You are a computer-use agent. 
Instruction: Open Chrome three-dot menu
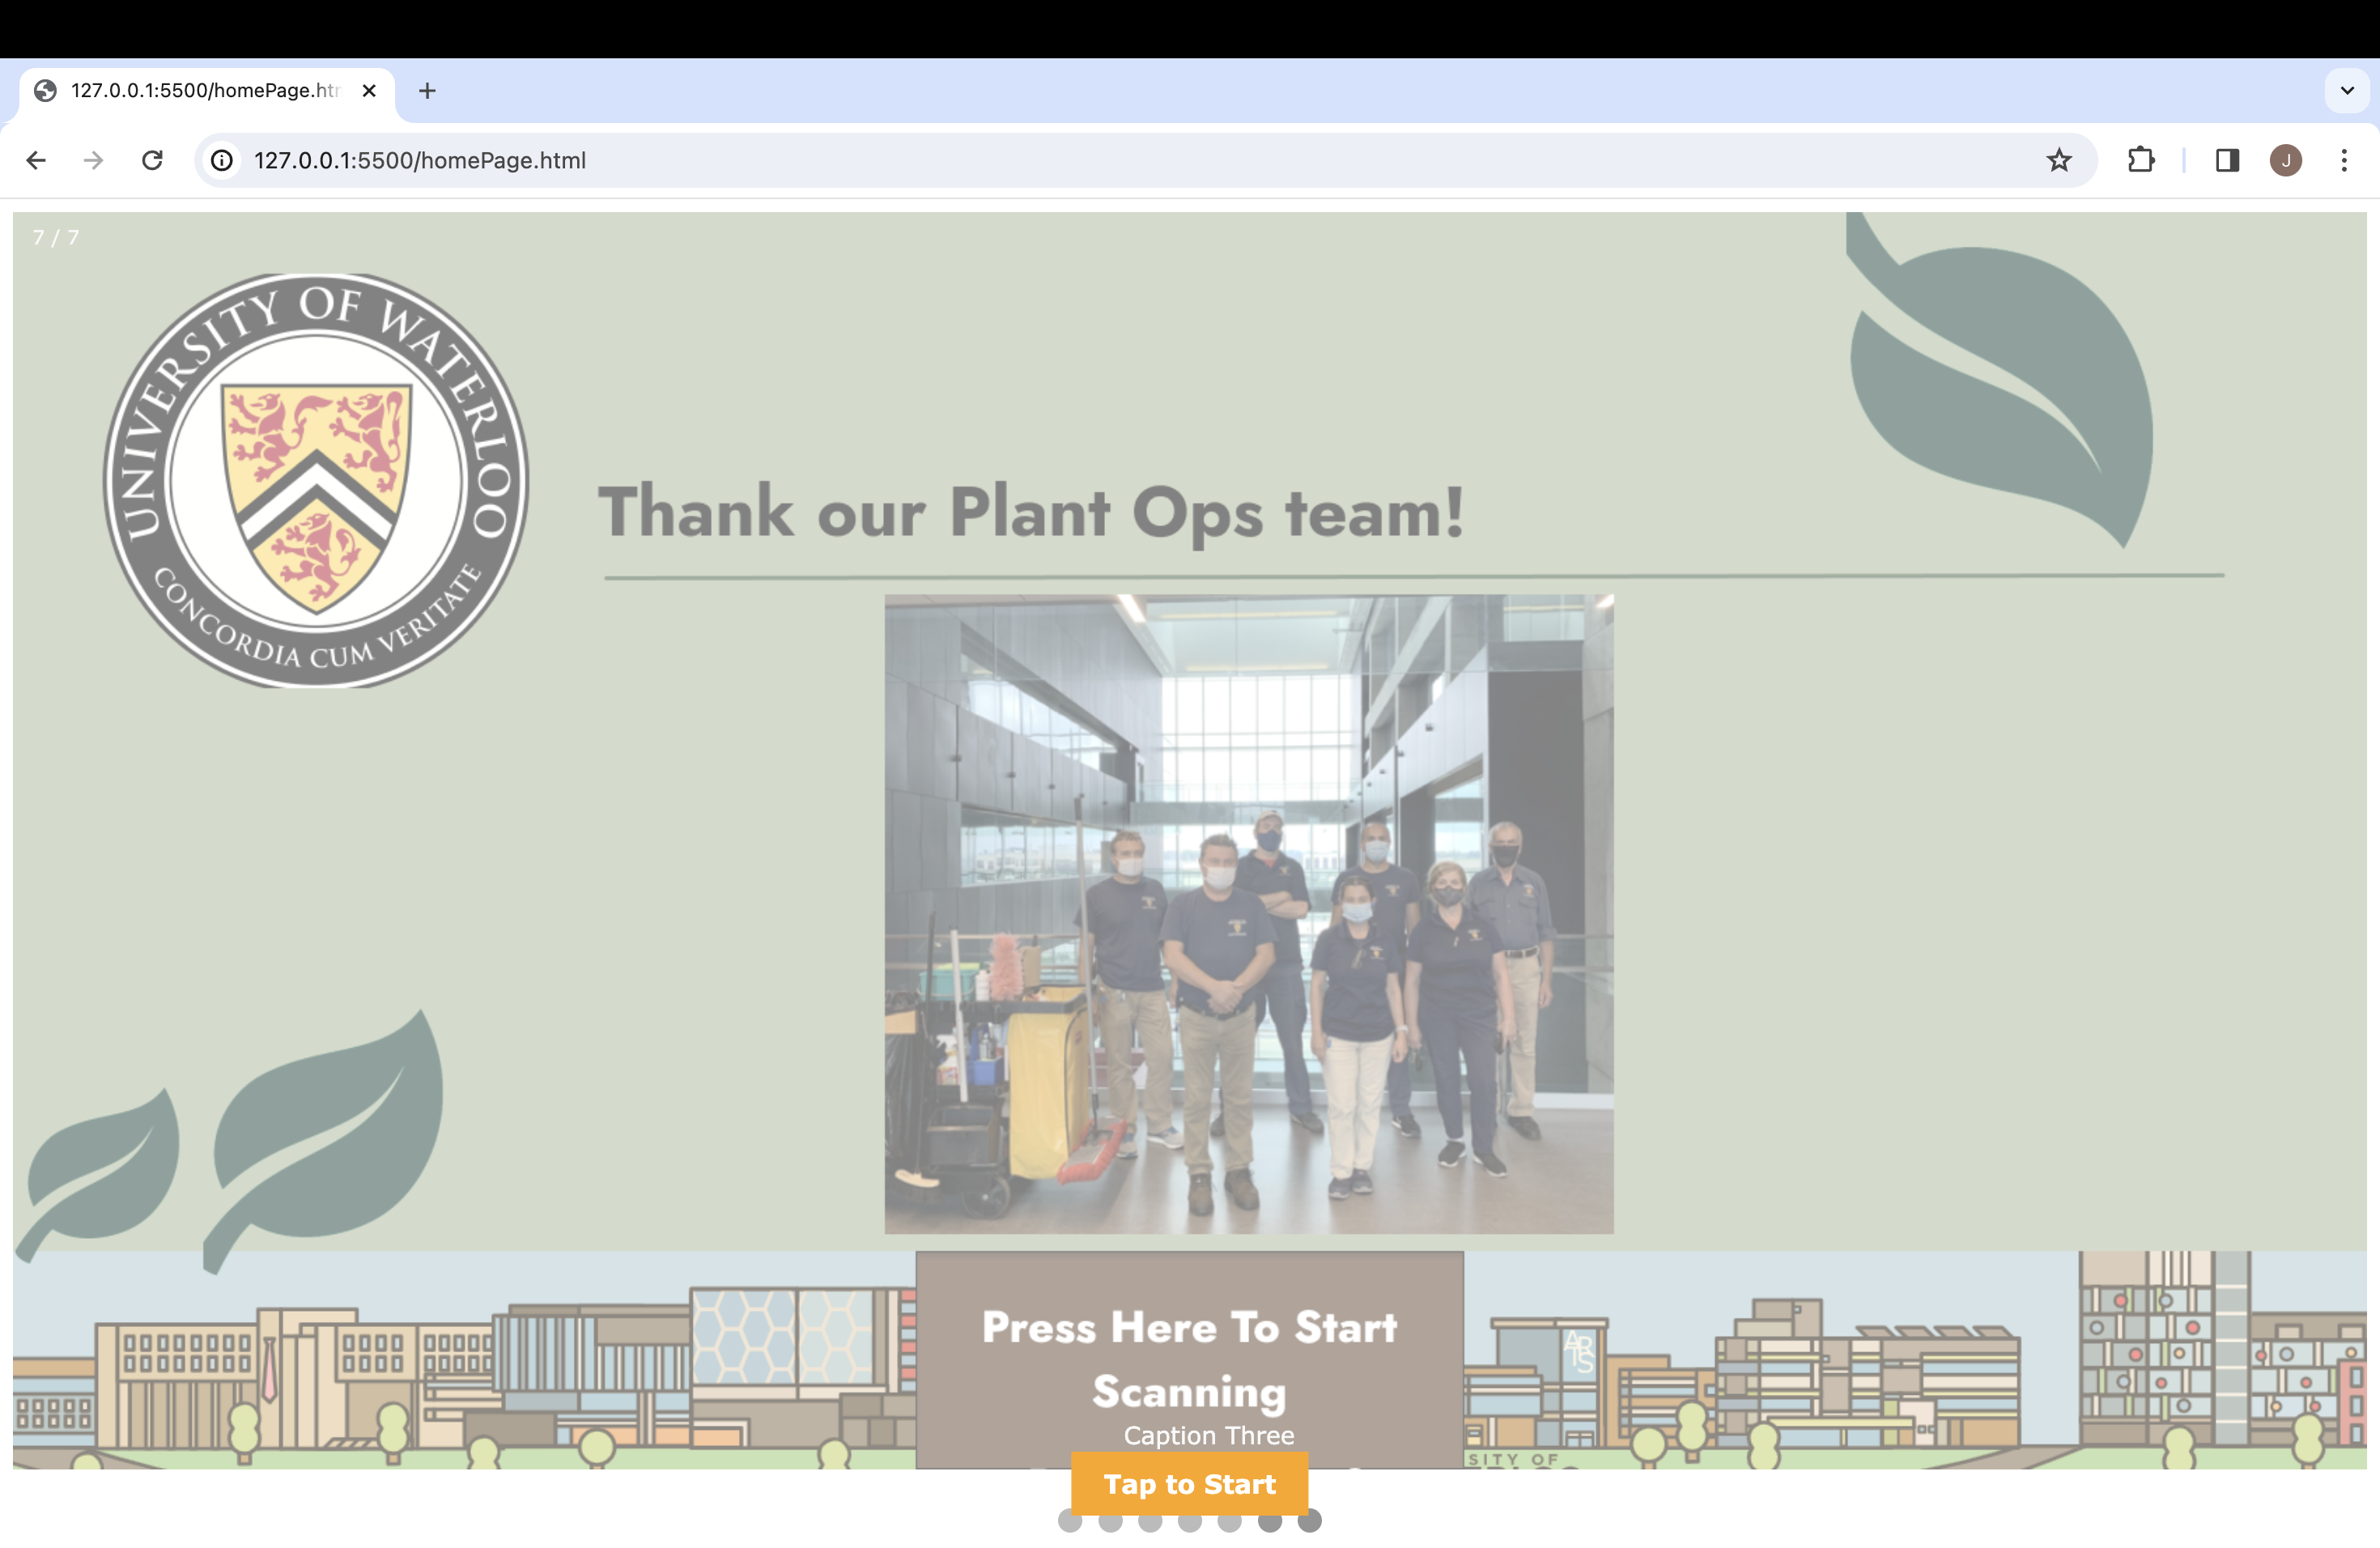tap(2343, 160)
